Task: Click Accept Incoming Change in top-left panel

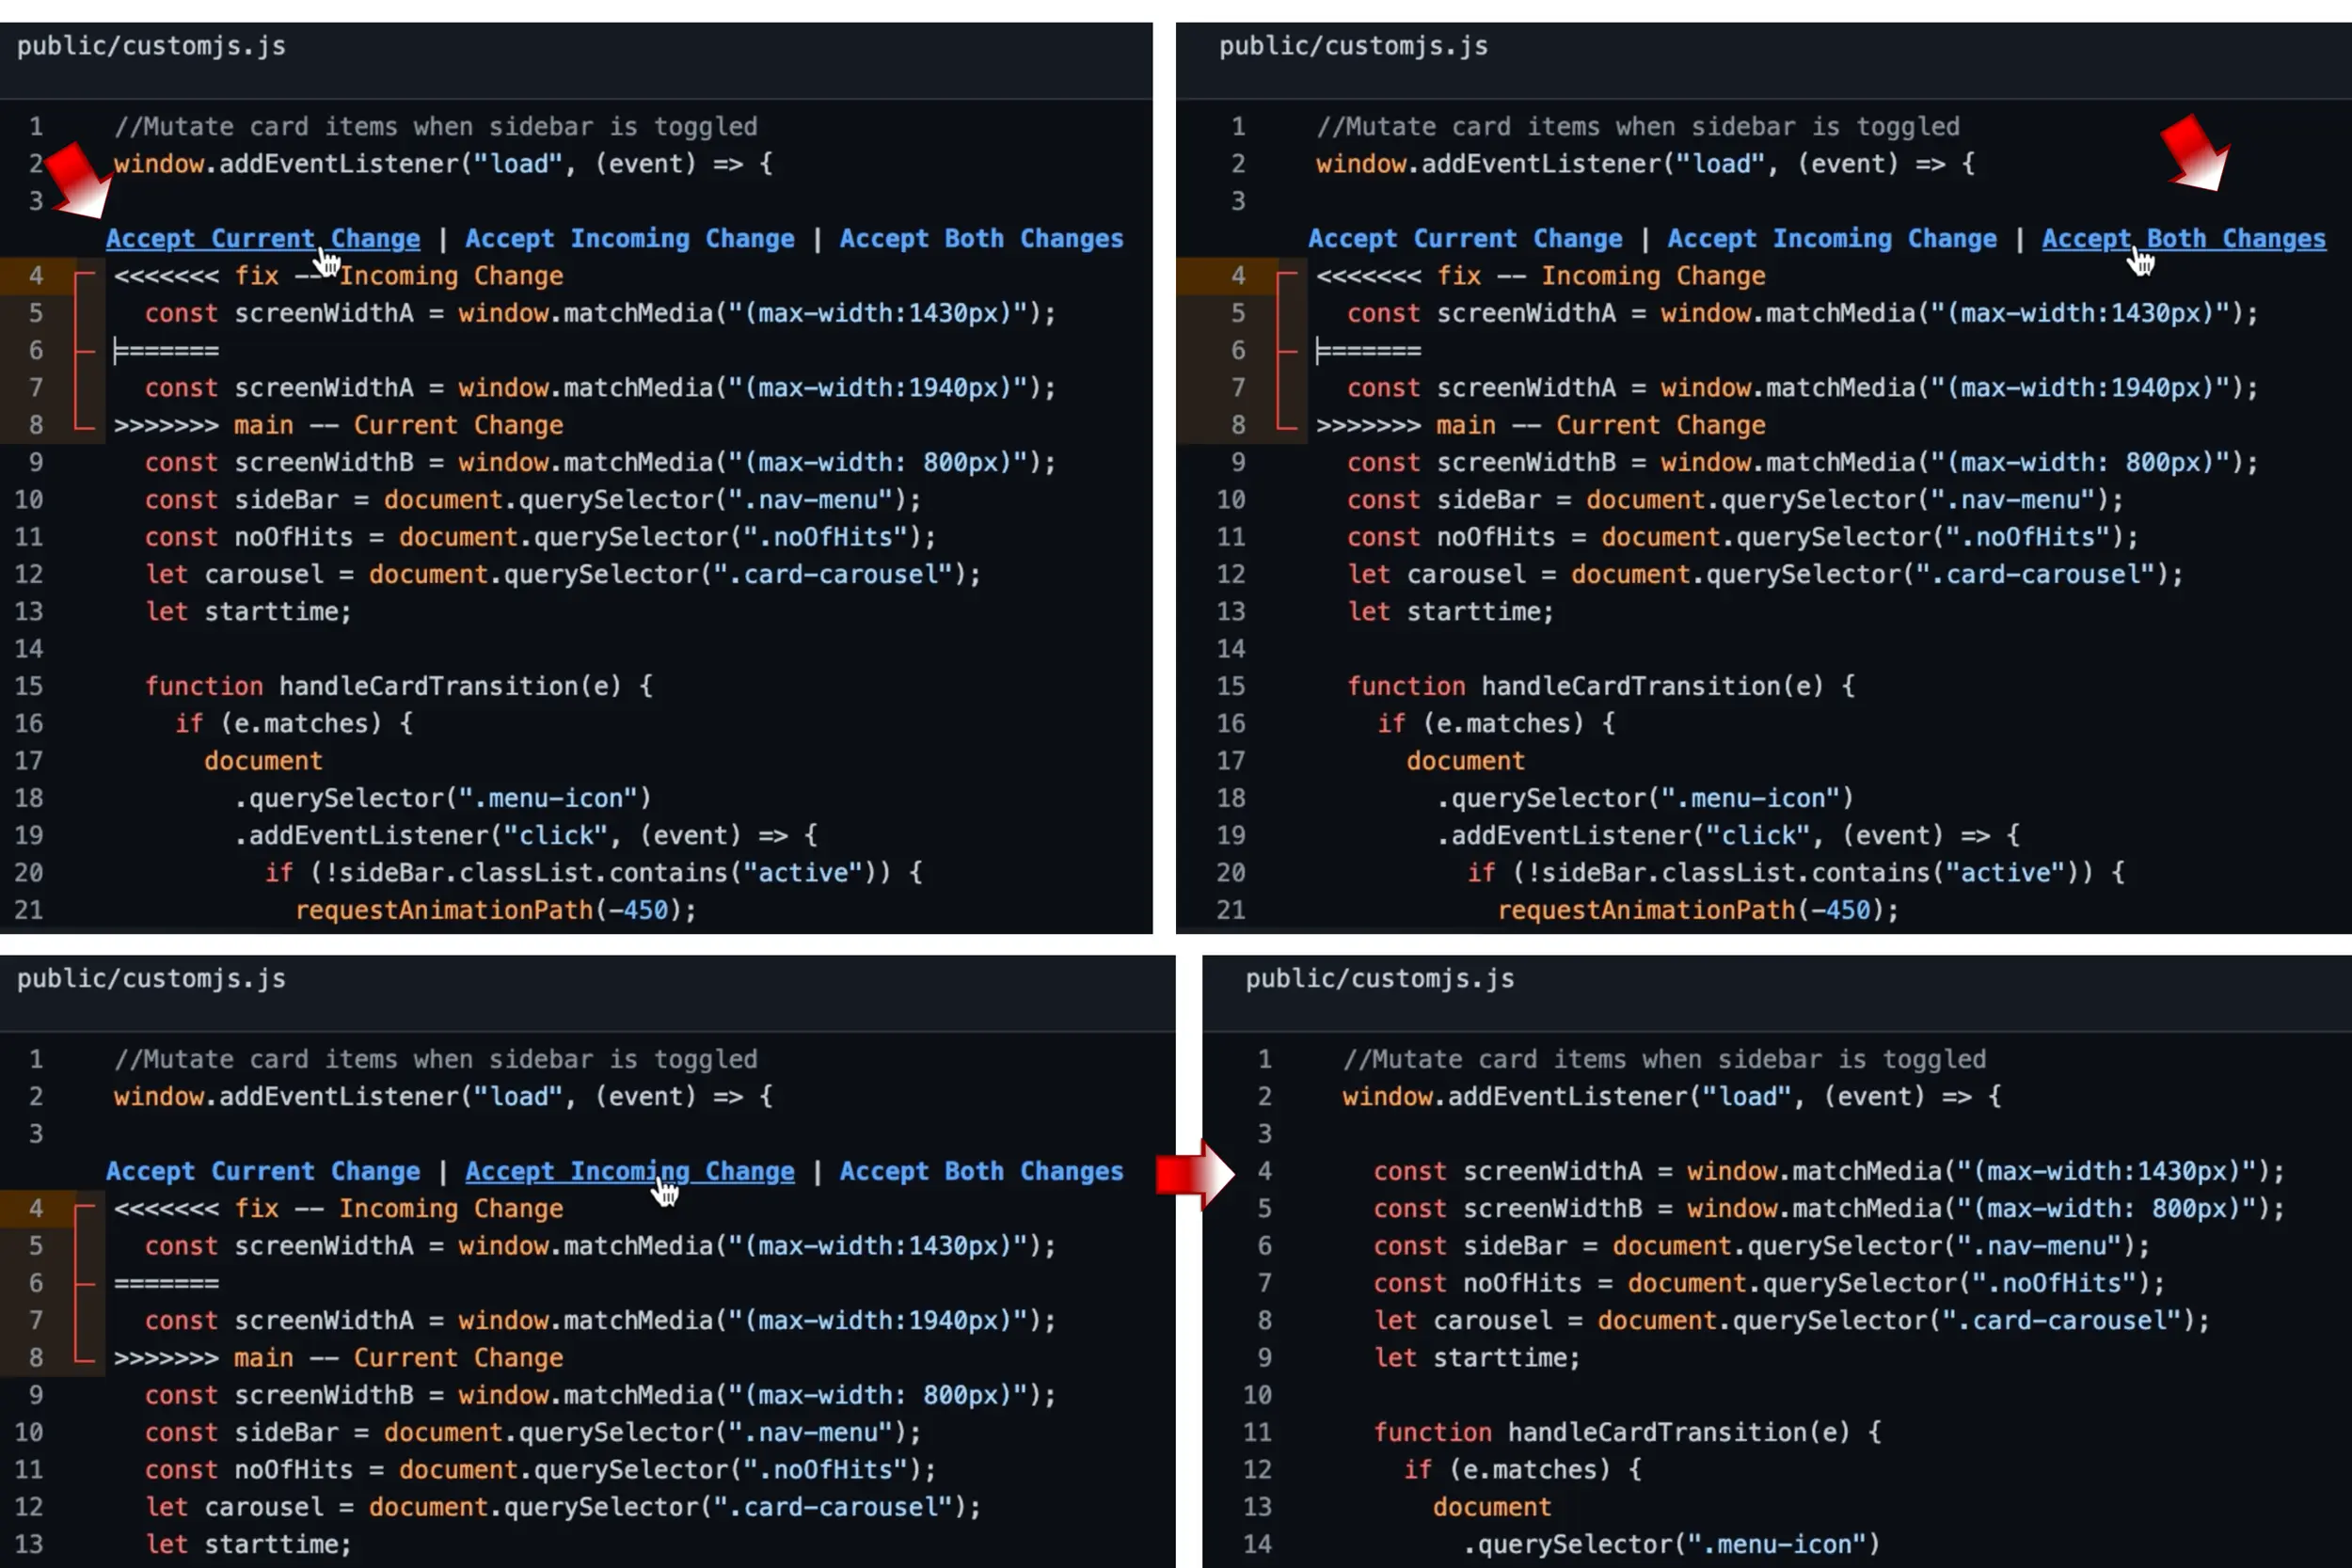Action: [629, 238]
